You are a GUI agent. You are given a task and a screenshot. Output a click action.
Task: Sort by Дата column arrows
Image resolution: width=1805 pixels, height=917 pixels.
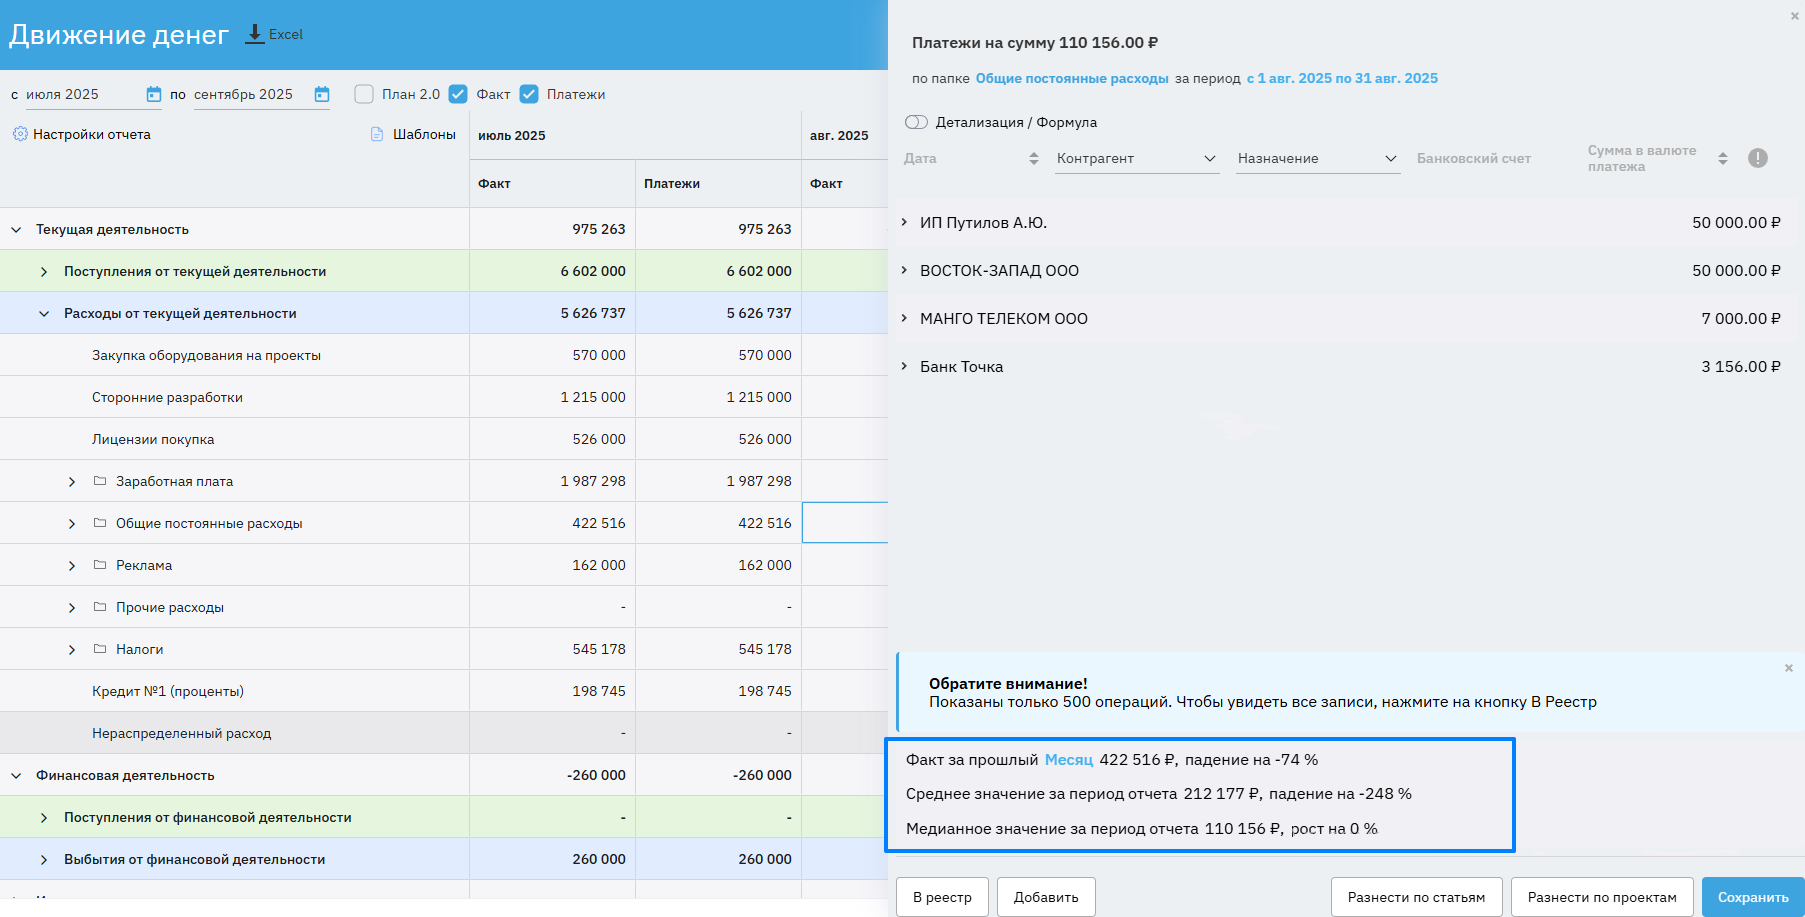[x=1033, y=158]
